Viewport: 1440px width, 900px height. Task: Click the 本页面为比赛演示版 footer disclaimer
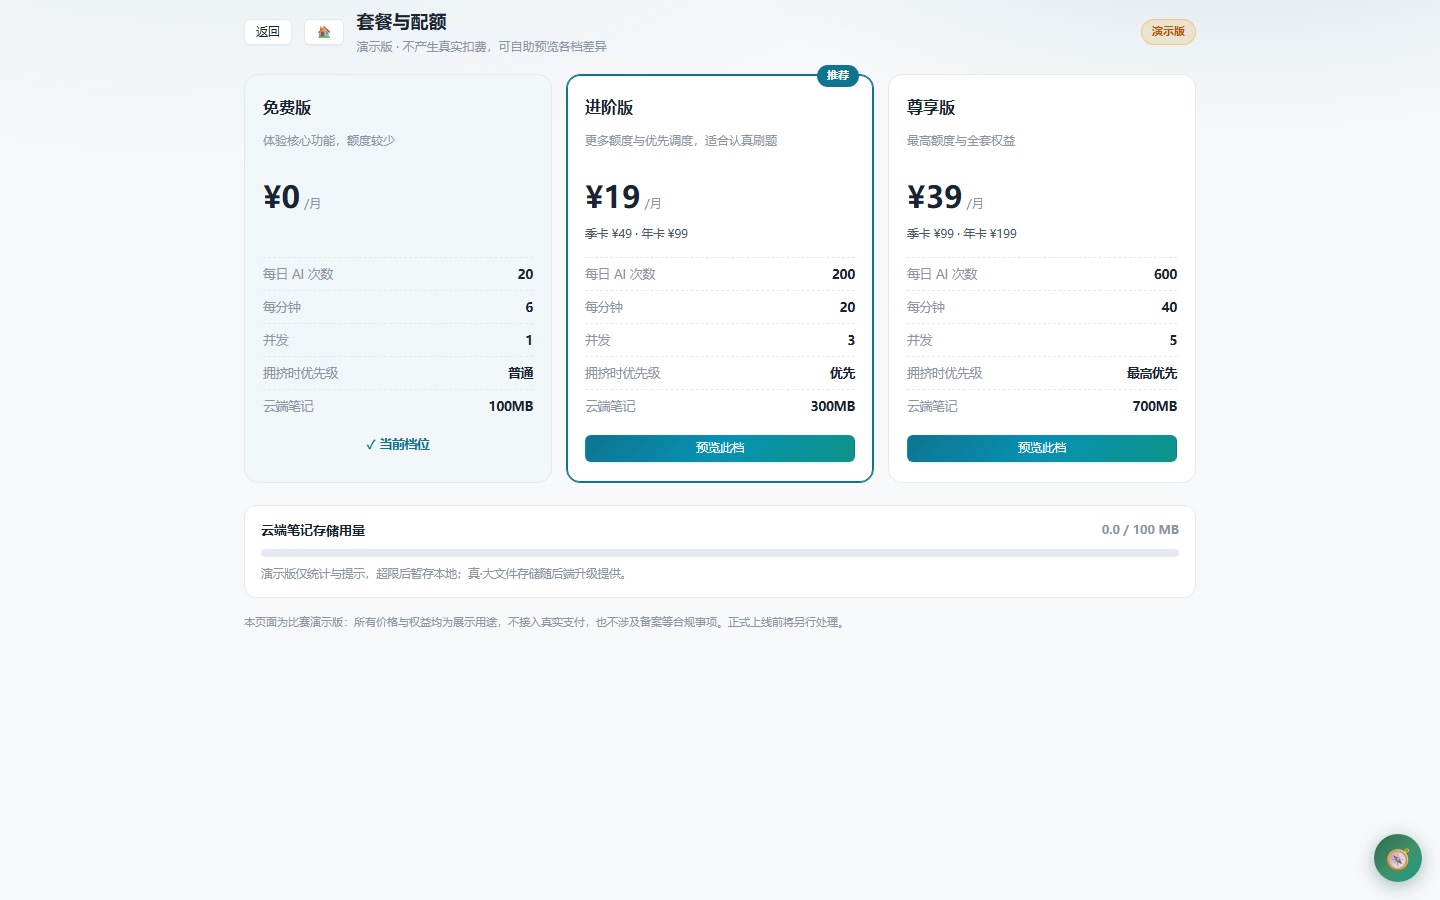(x=546, y=622)
